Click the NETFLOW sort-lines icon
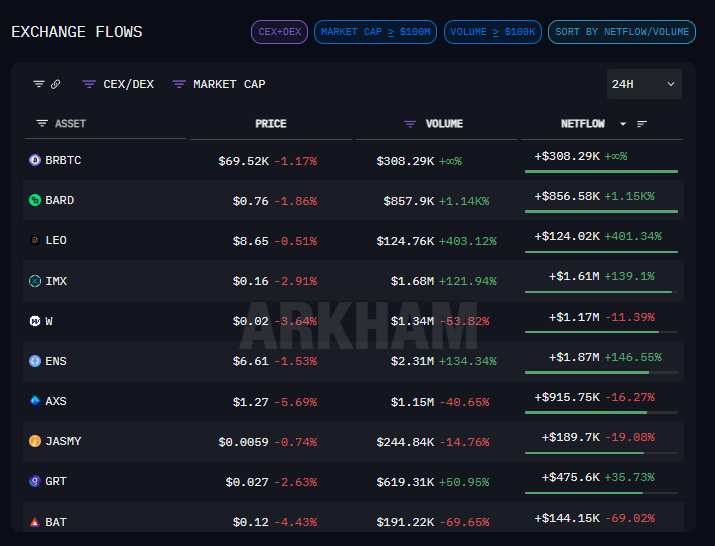Screen dimensions: 715x546 point(642,124)
